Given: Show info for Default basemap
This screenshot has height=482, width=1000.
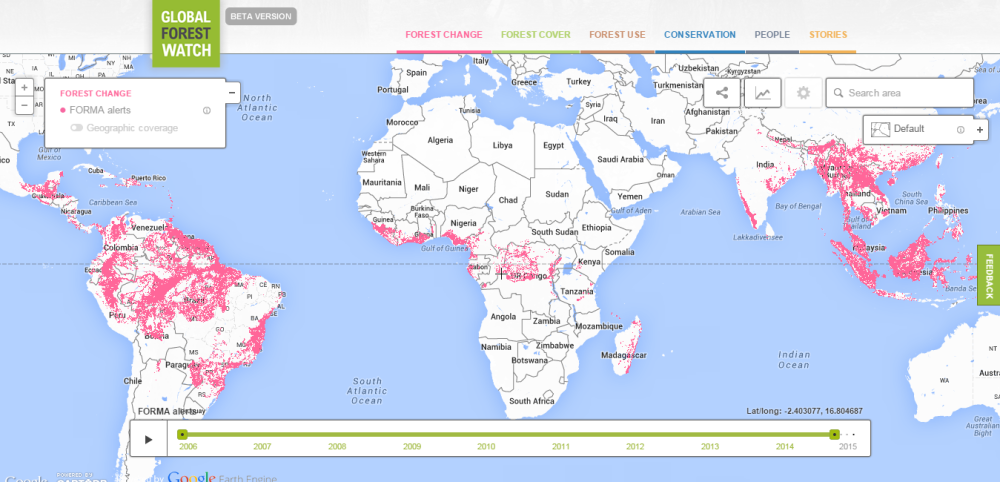Looking at the screenshot, I should (x=960, y=129).
